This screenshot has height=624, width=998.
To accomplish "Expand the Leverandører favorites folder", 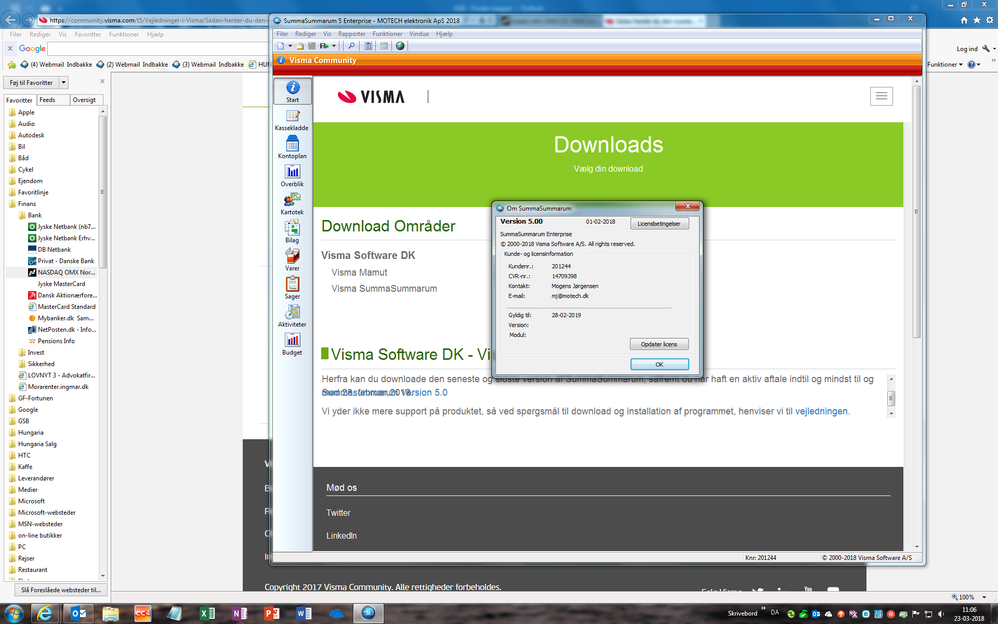I will [x=31, y=478].
